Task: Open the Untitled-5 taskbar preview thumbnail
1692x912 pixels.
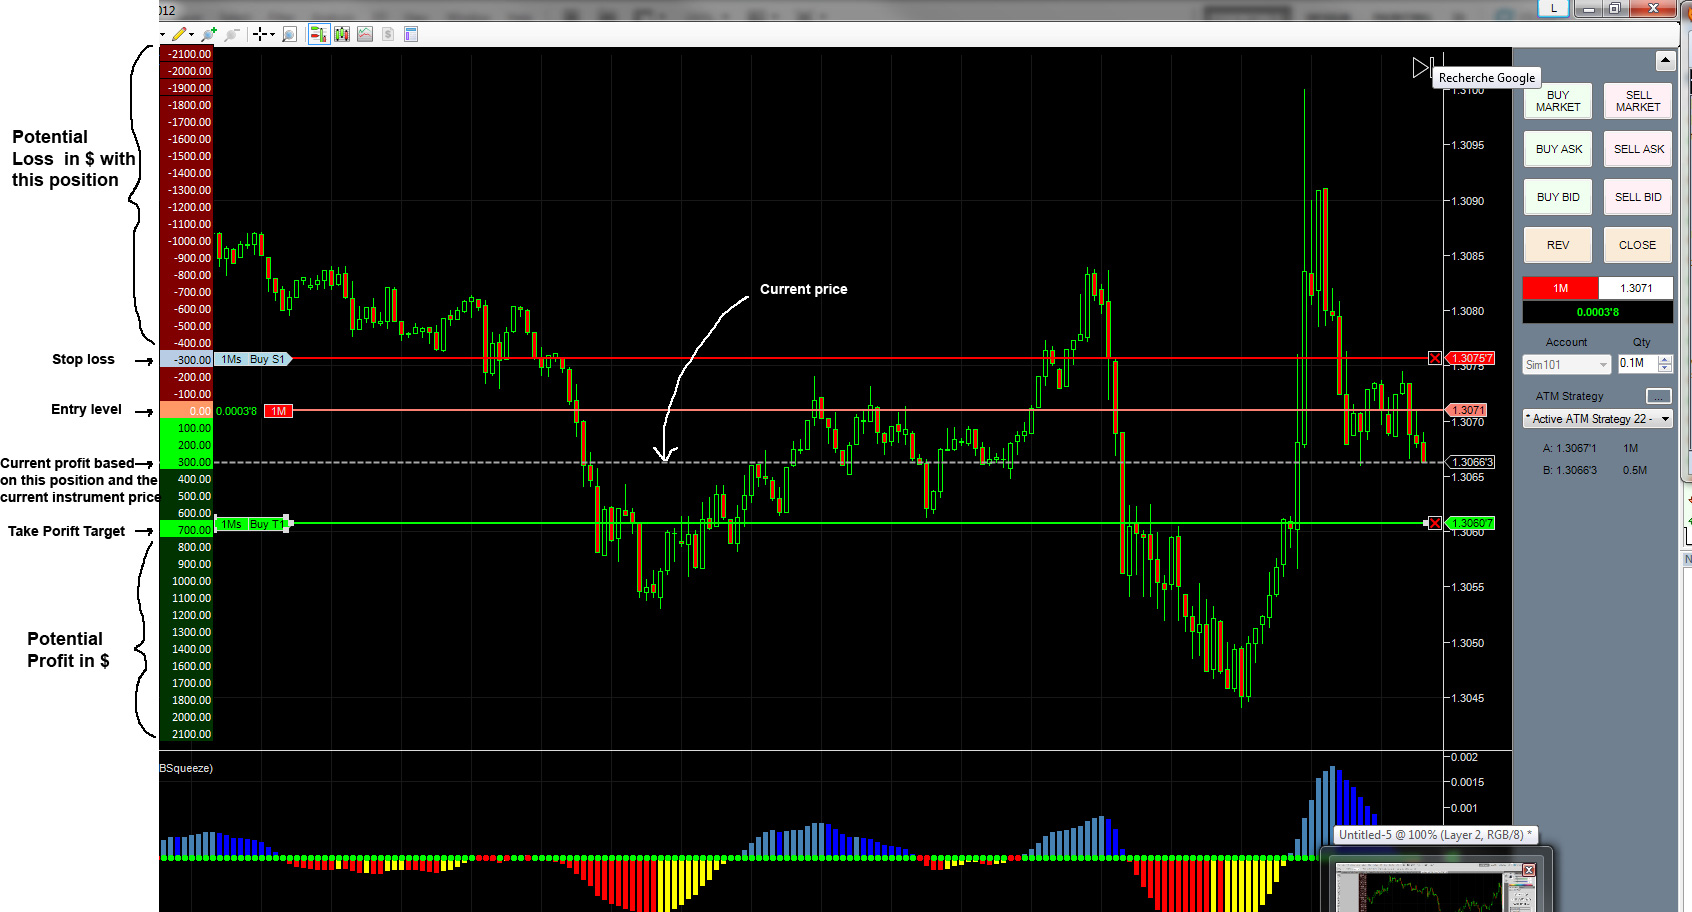Action: 1435,885
